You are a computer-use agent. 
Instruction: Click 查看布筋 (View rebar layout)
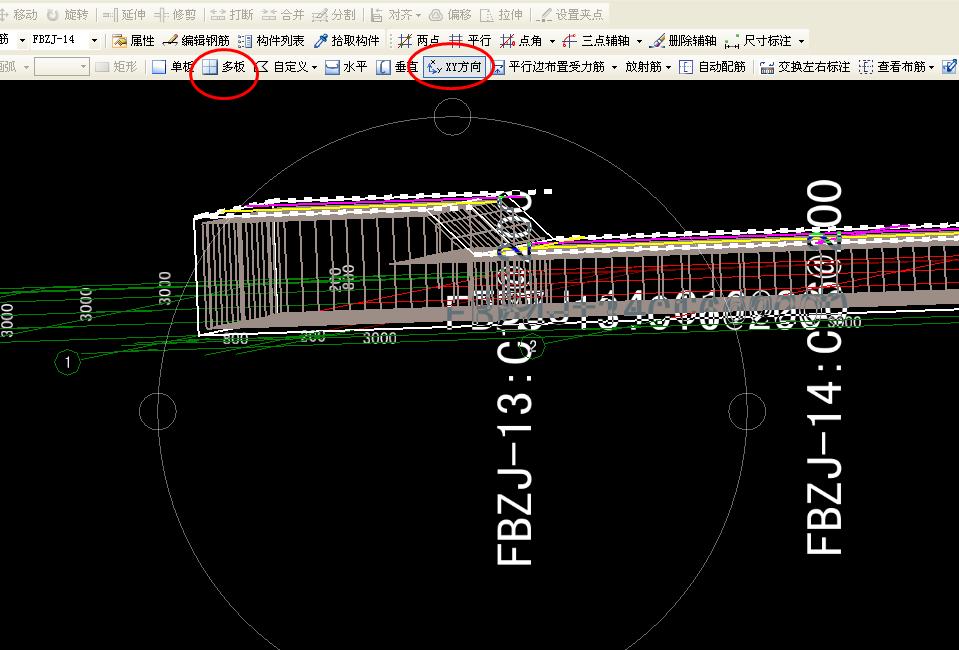tap(892, 67)
